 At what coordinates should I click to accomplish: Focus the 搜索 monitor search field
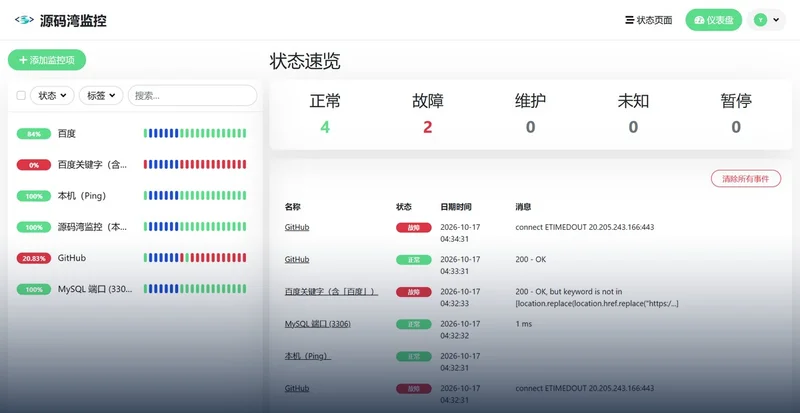click(x=192, y=95)
